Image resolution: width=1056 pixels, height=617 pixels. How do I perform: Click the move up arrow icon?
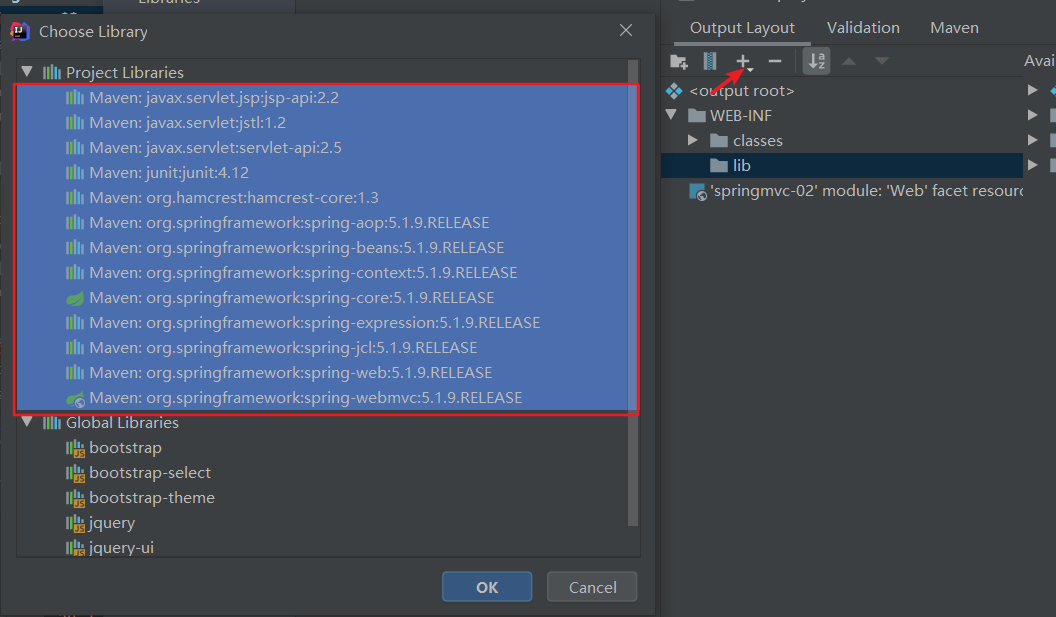[x=849, y=61]
